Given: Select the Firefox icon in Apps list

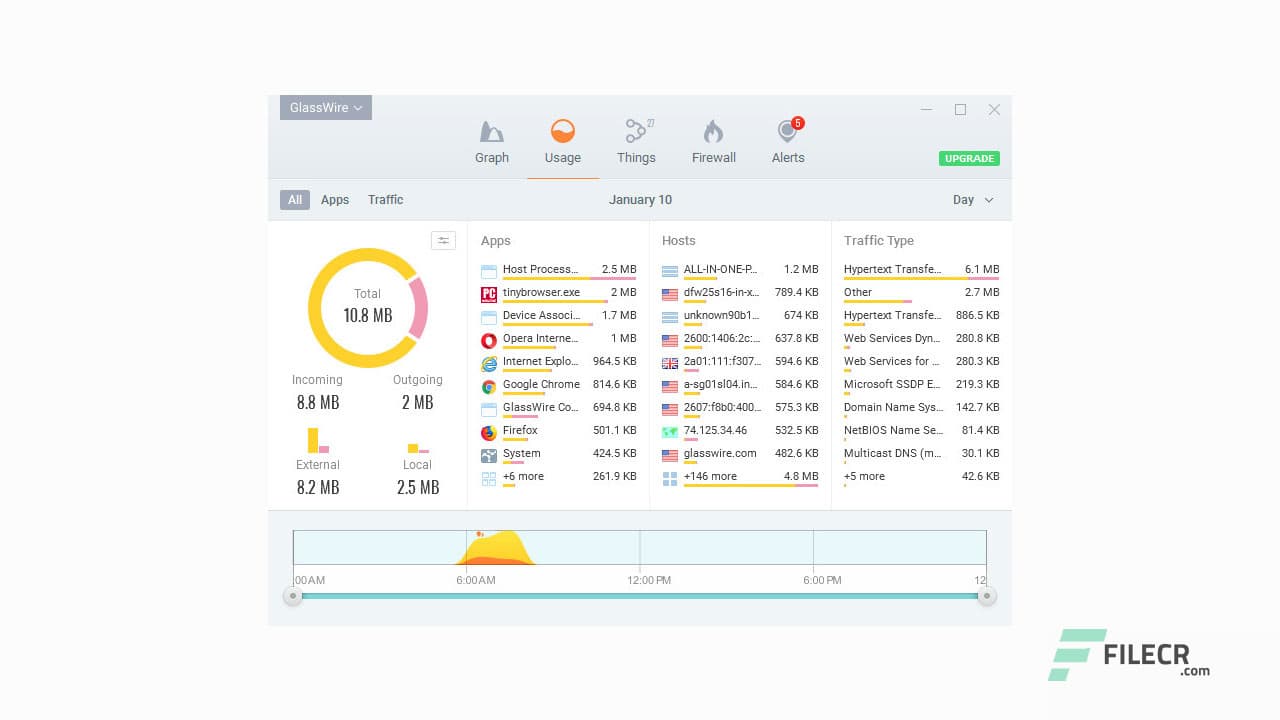Looking at the screenshot, I should (489, 431).
